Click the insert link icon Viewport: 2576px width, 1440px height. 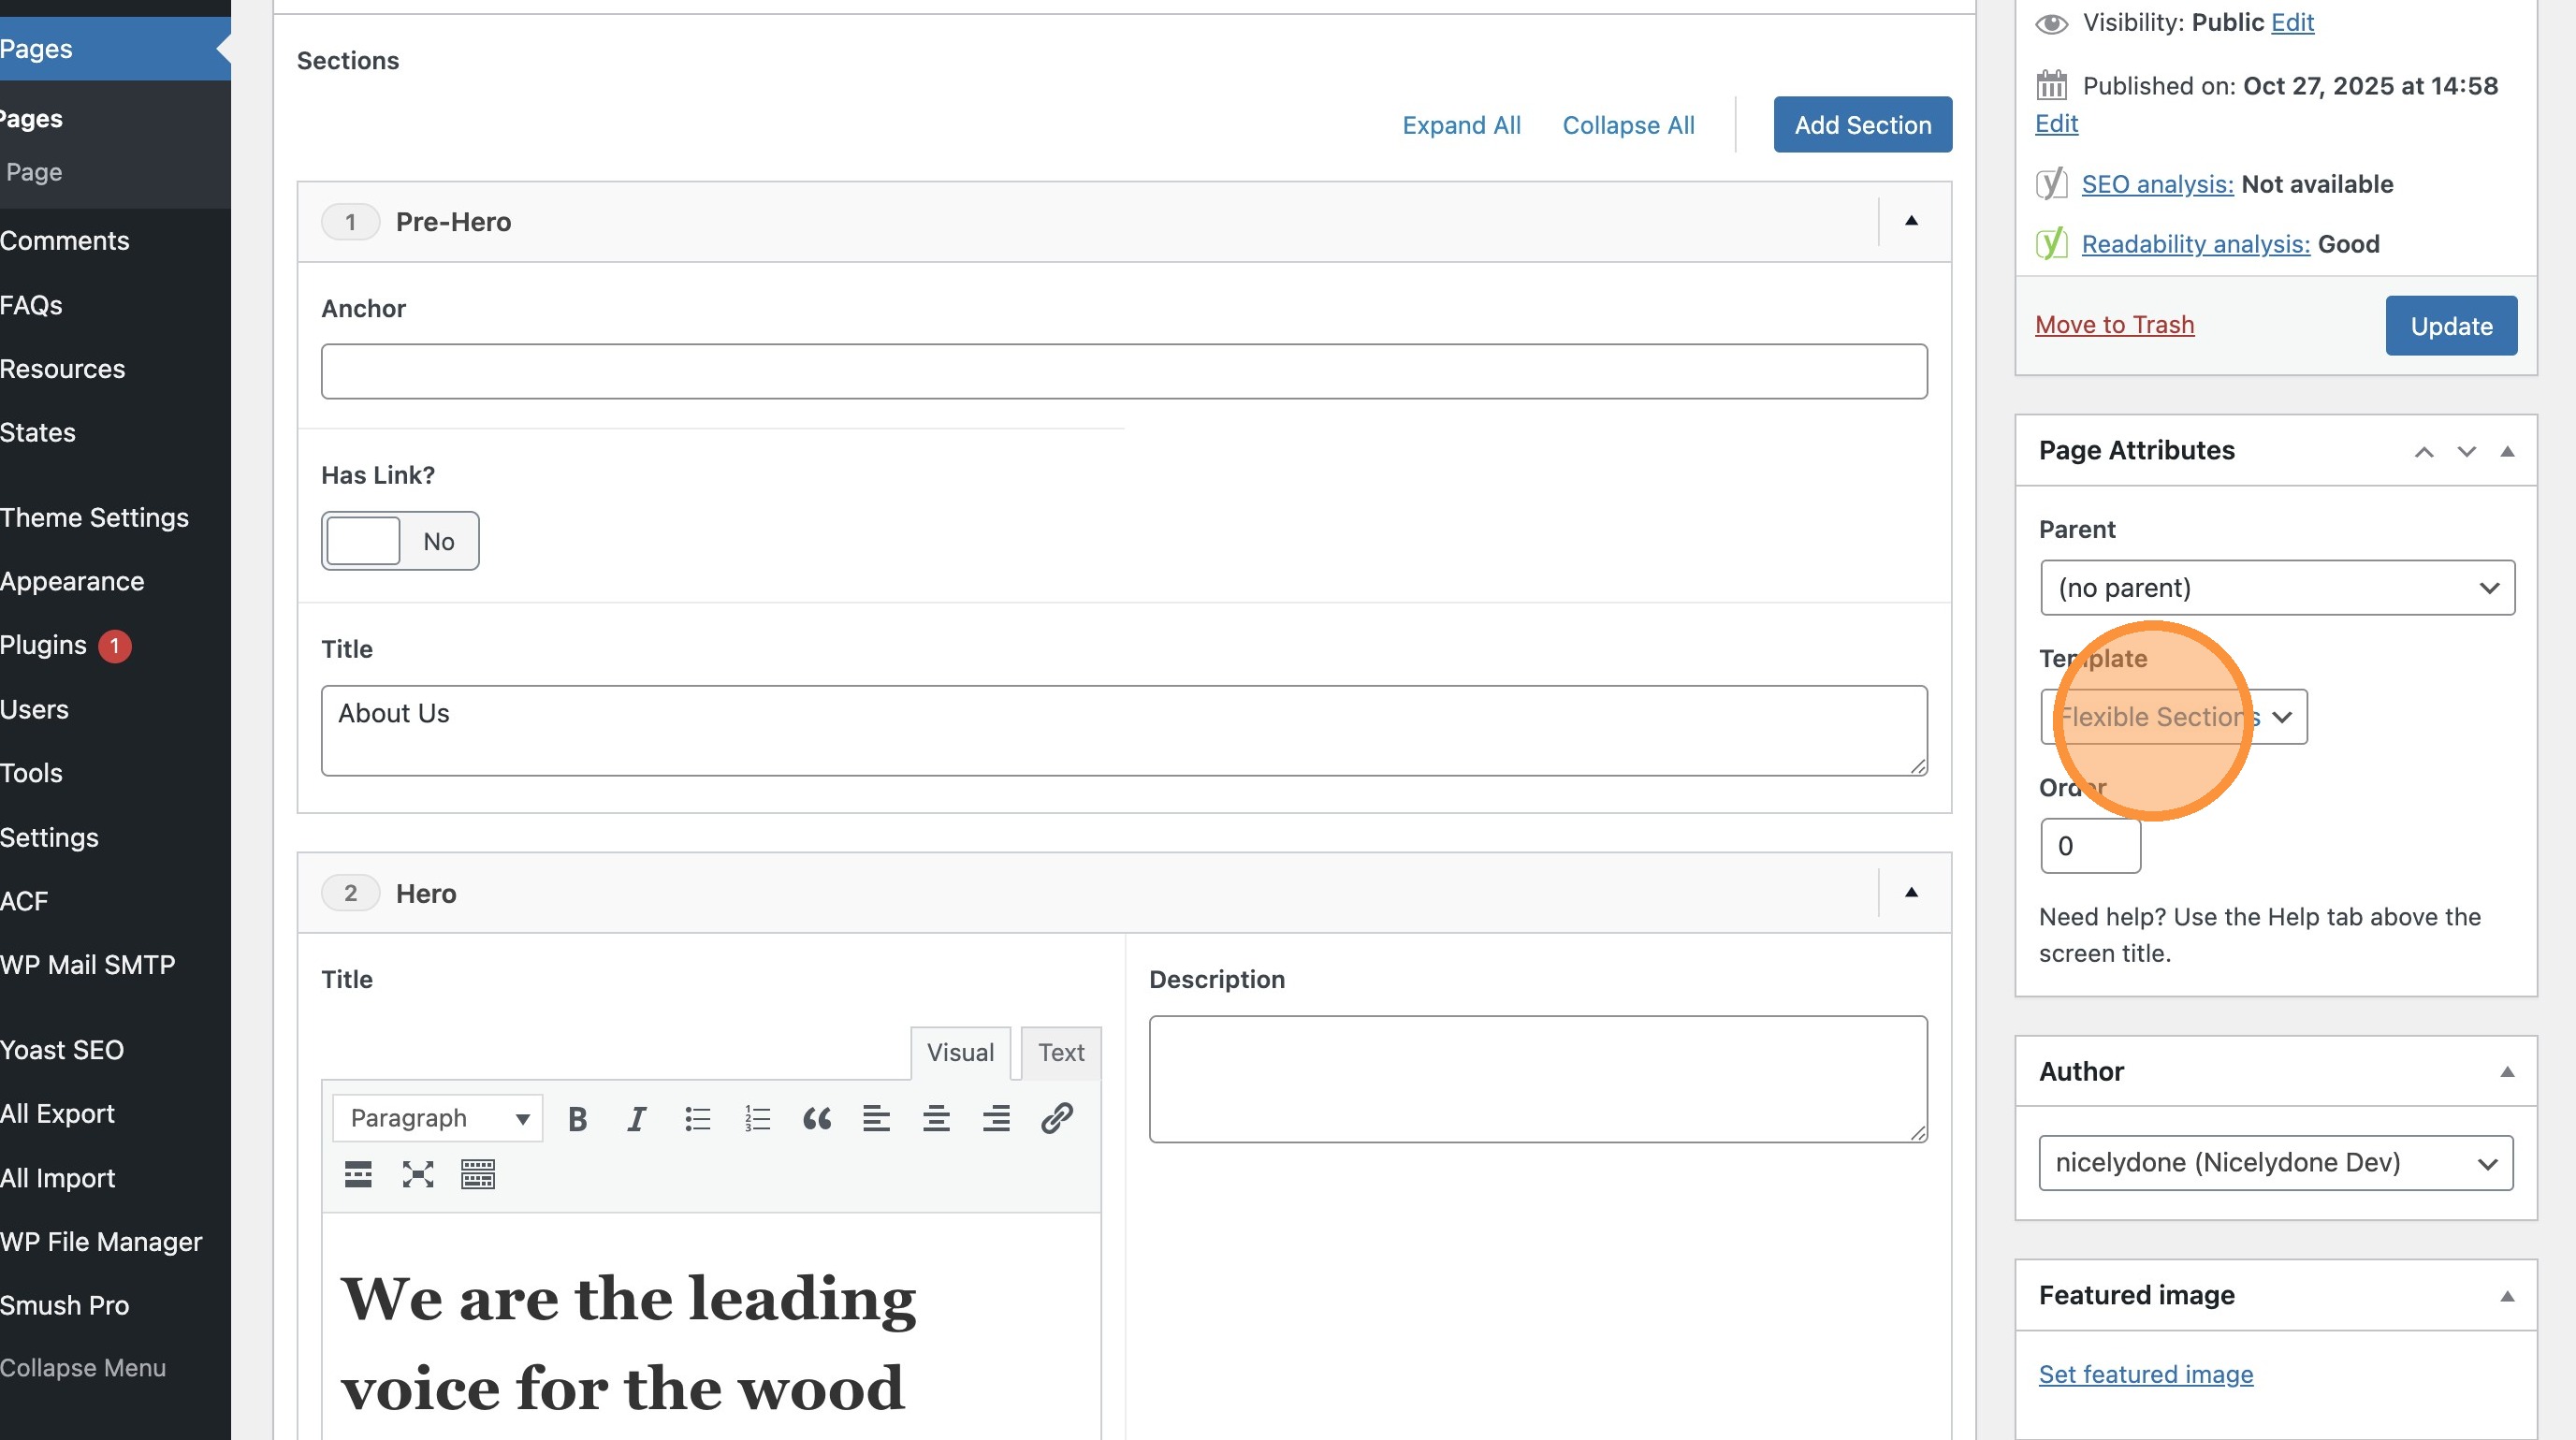(x=1057, y=1118)
